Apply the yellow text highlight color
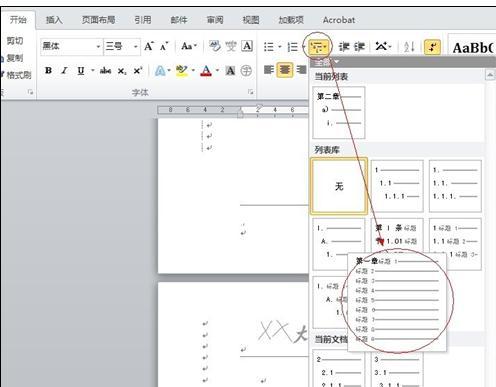 182,71
